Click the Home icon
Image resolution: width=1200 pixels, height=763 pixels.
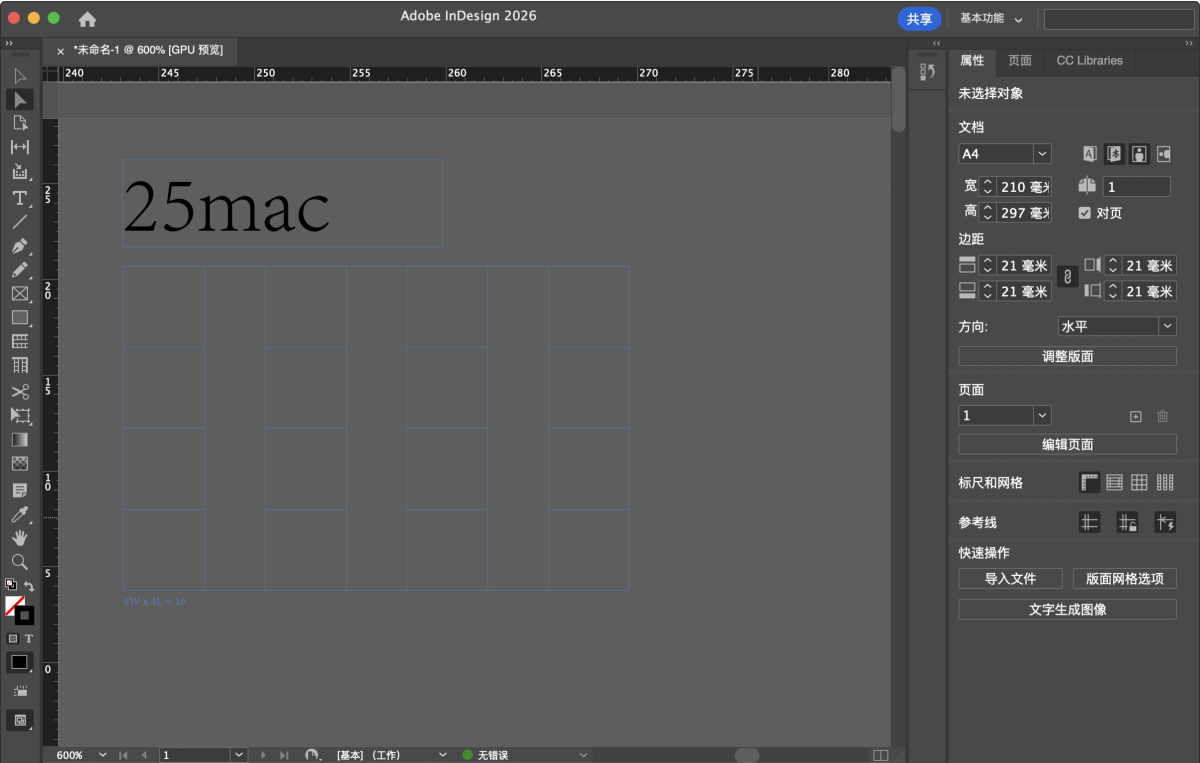(88, 19)
